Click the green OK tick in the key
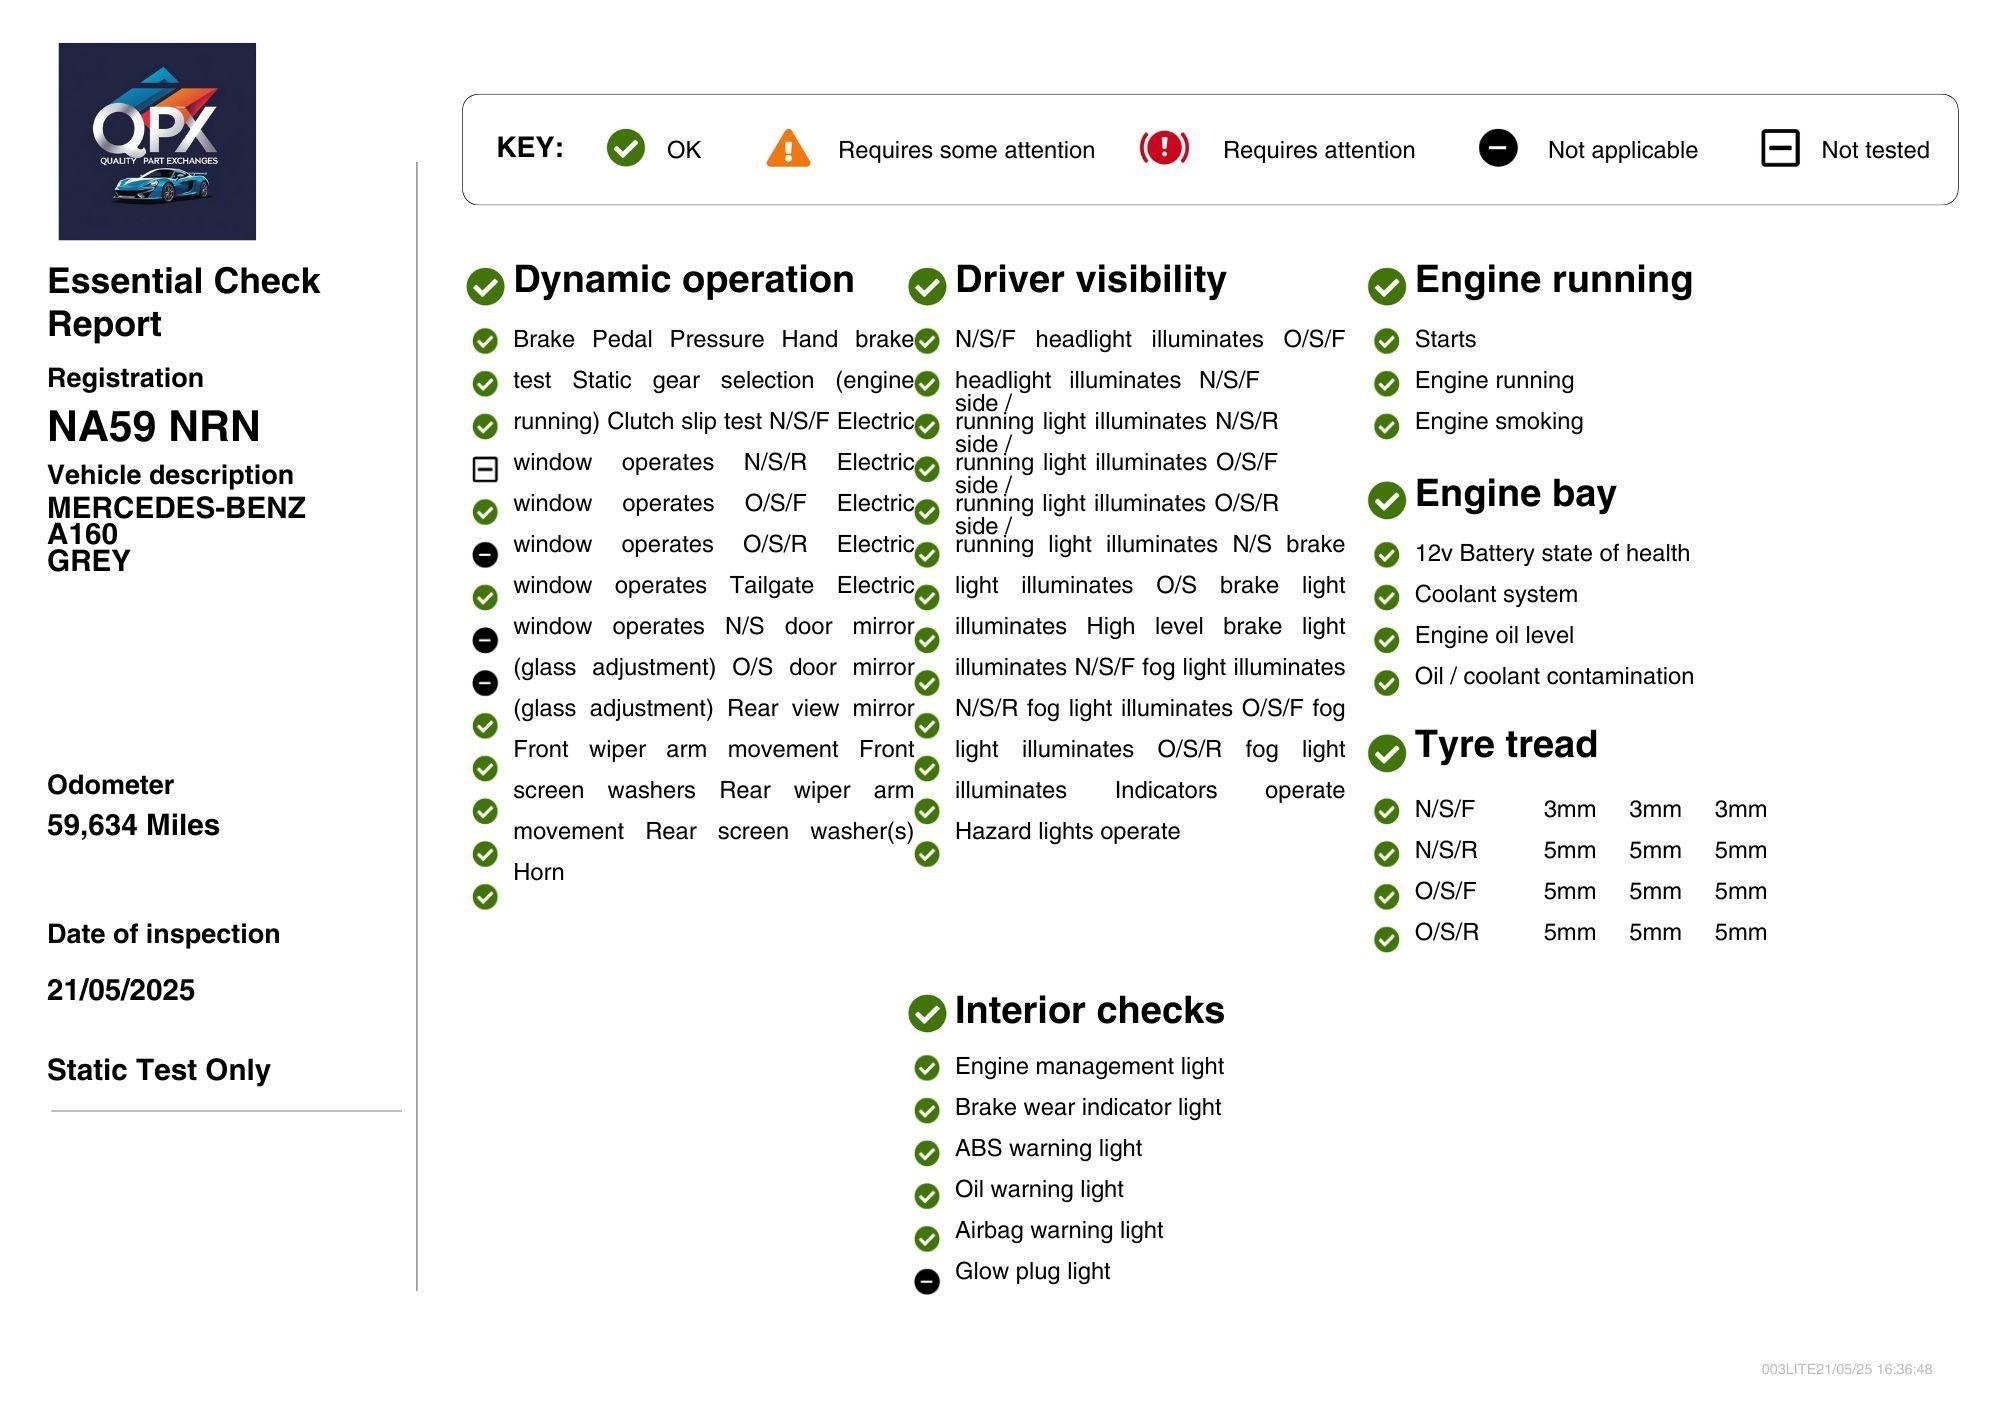This screenshot has height=1414, width=2000. (626, 148)
